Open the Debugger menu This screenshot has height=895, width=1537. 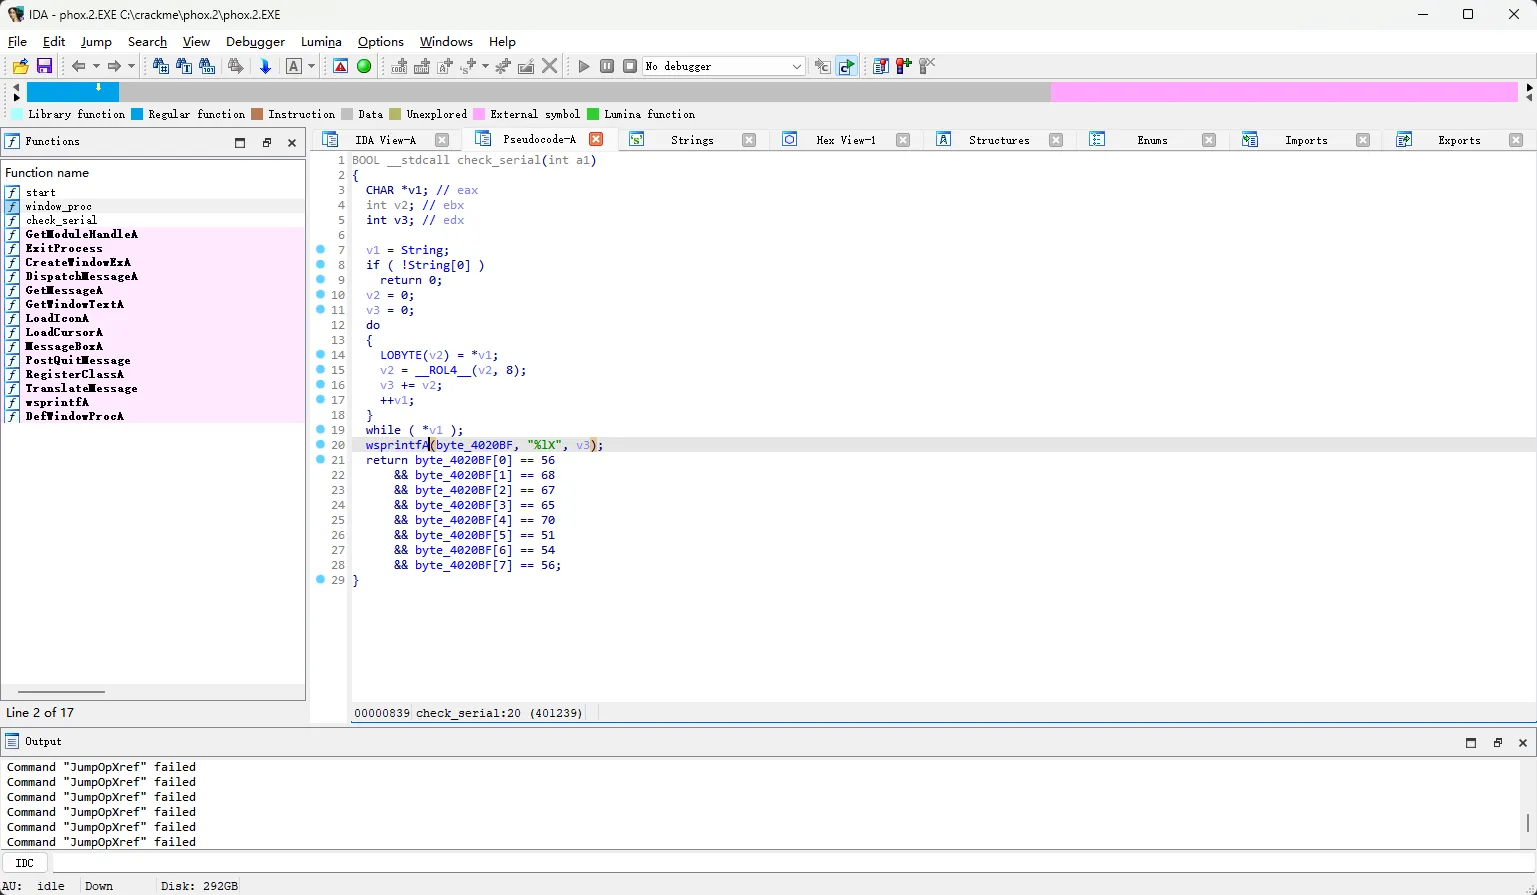coord(255,42)
